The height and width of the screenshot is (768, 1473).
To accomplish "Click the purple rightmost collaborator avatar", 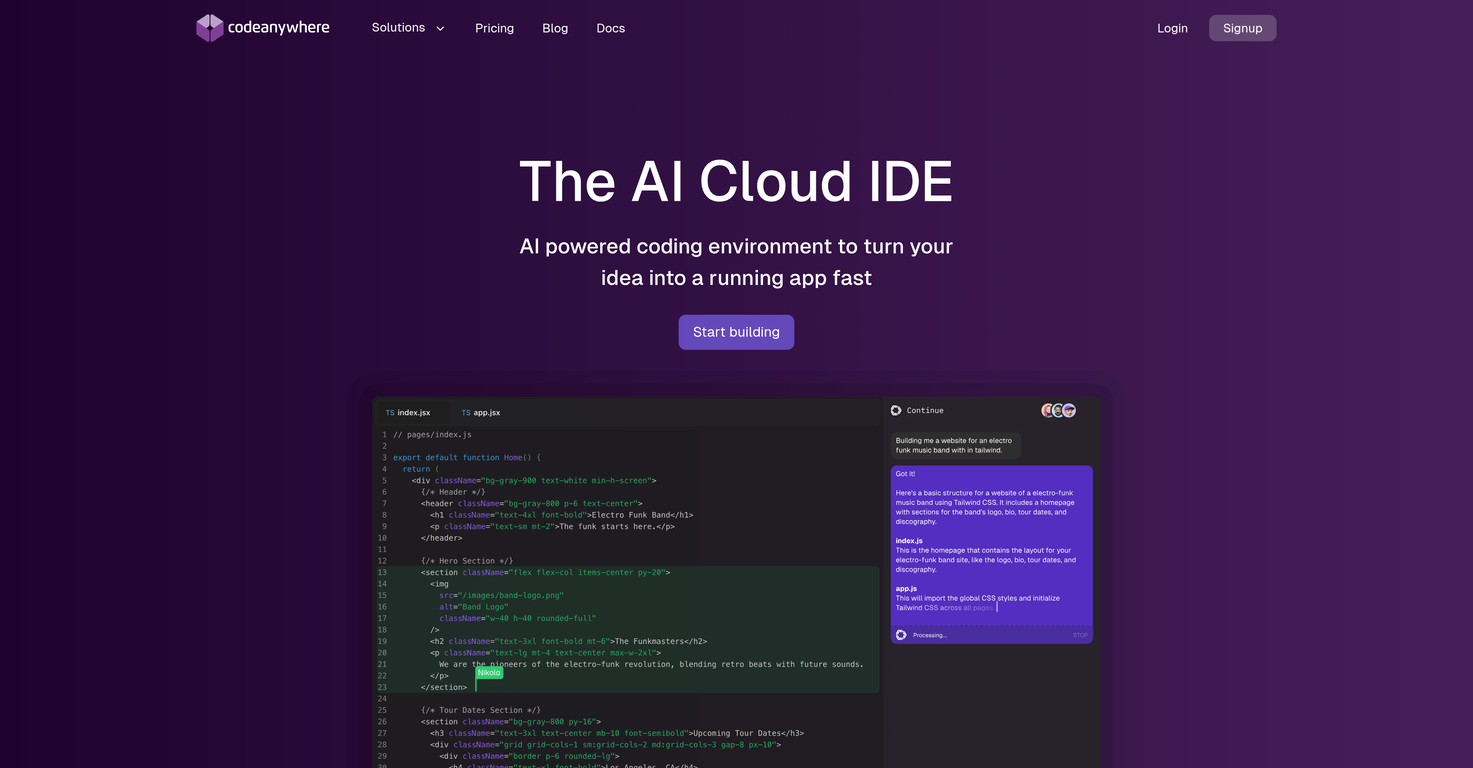I will tap(1068, 410).
